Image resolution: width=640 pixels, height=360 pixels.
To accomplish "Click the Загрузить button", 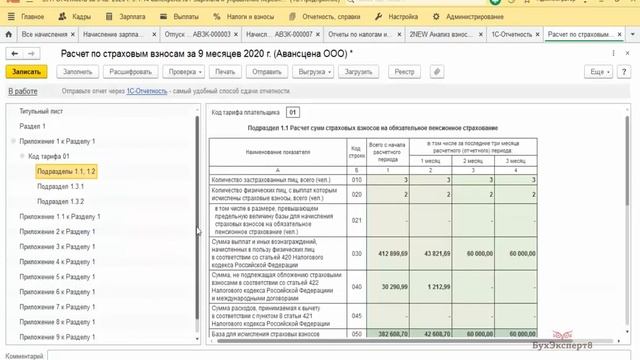I will coord(358,72).
